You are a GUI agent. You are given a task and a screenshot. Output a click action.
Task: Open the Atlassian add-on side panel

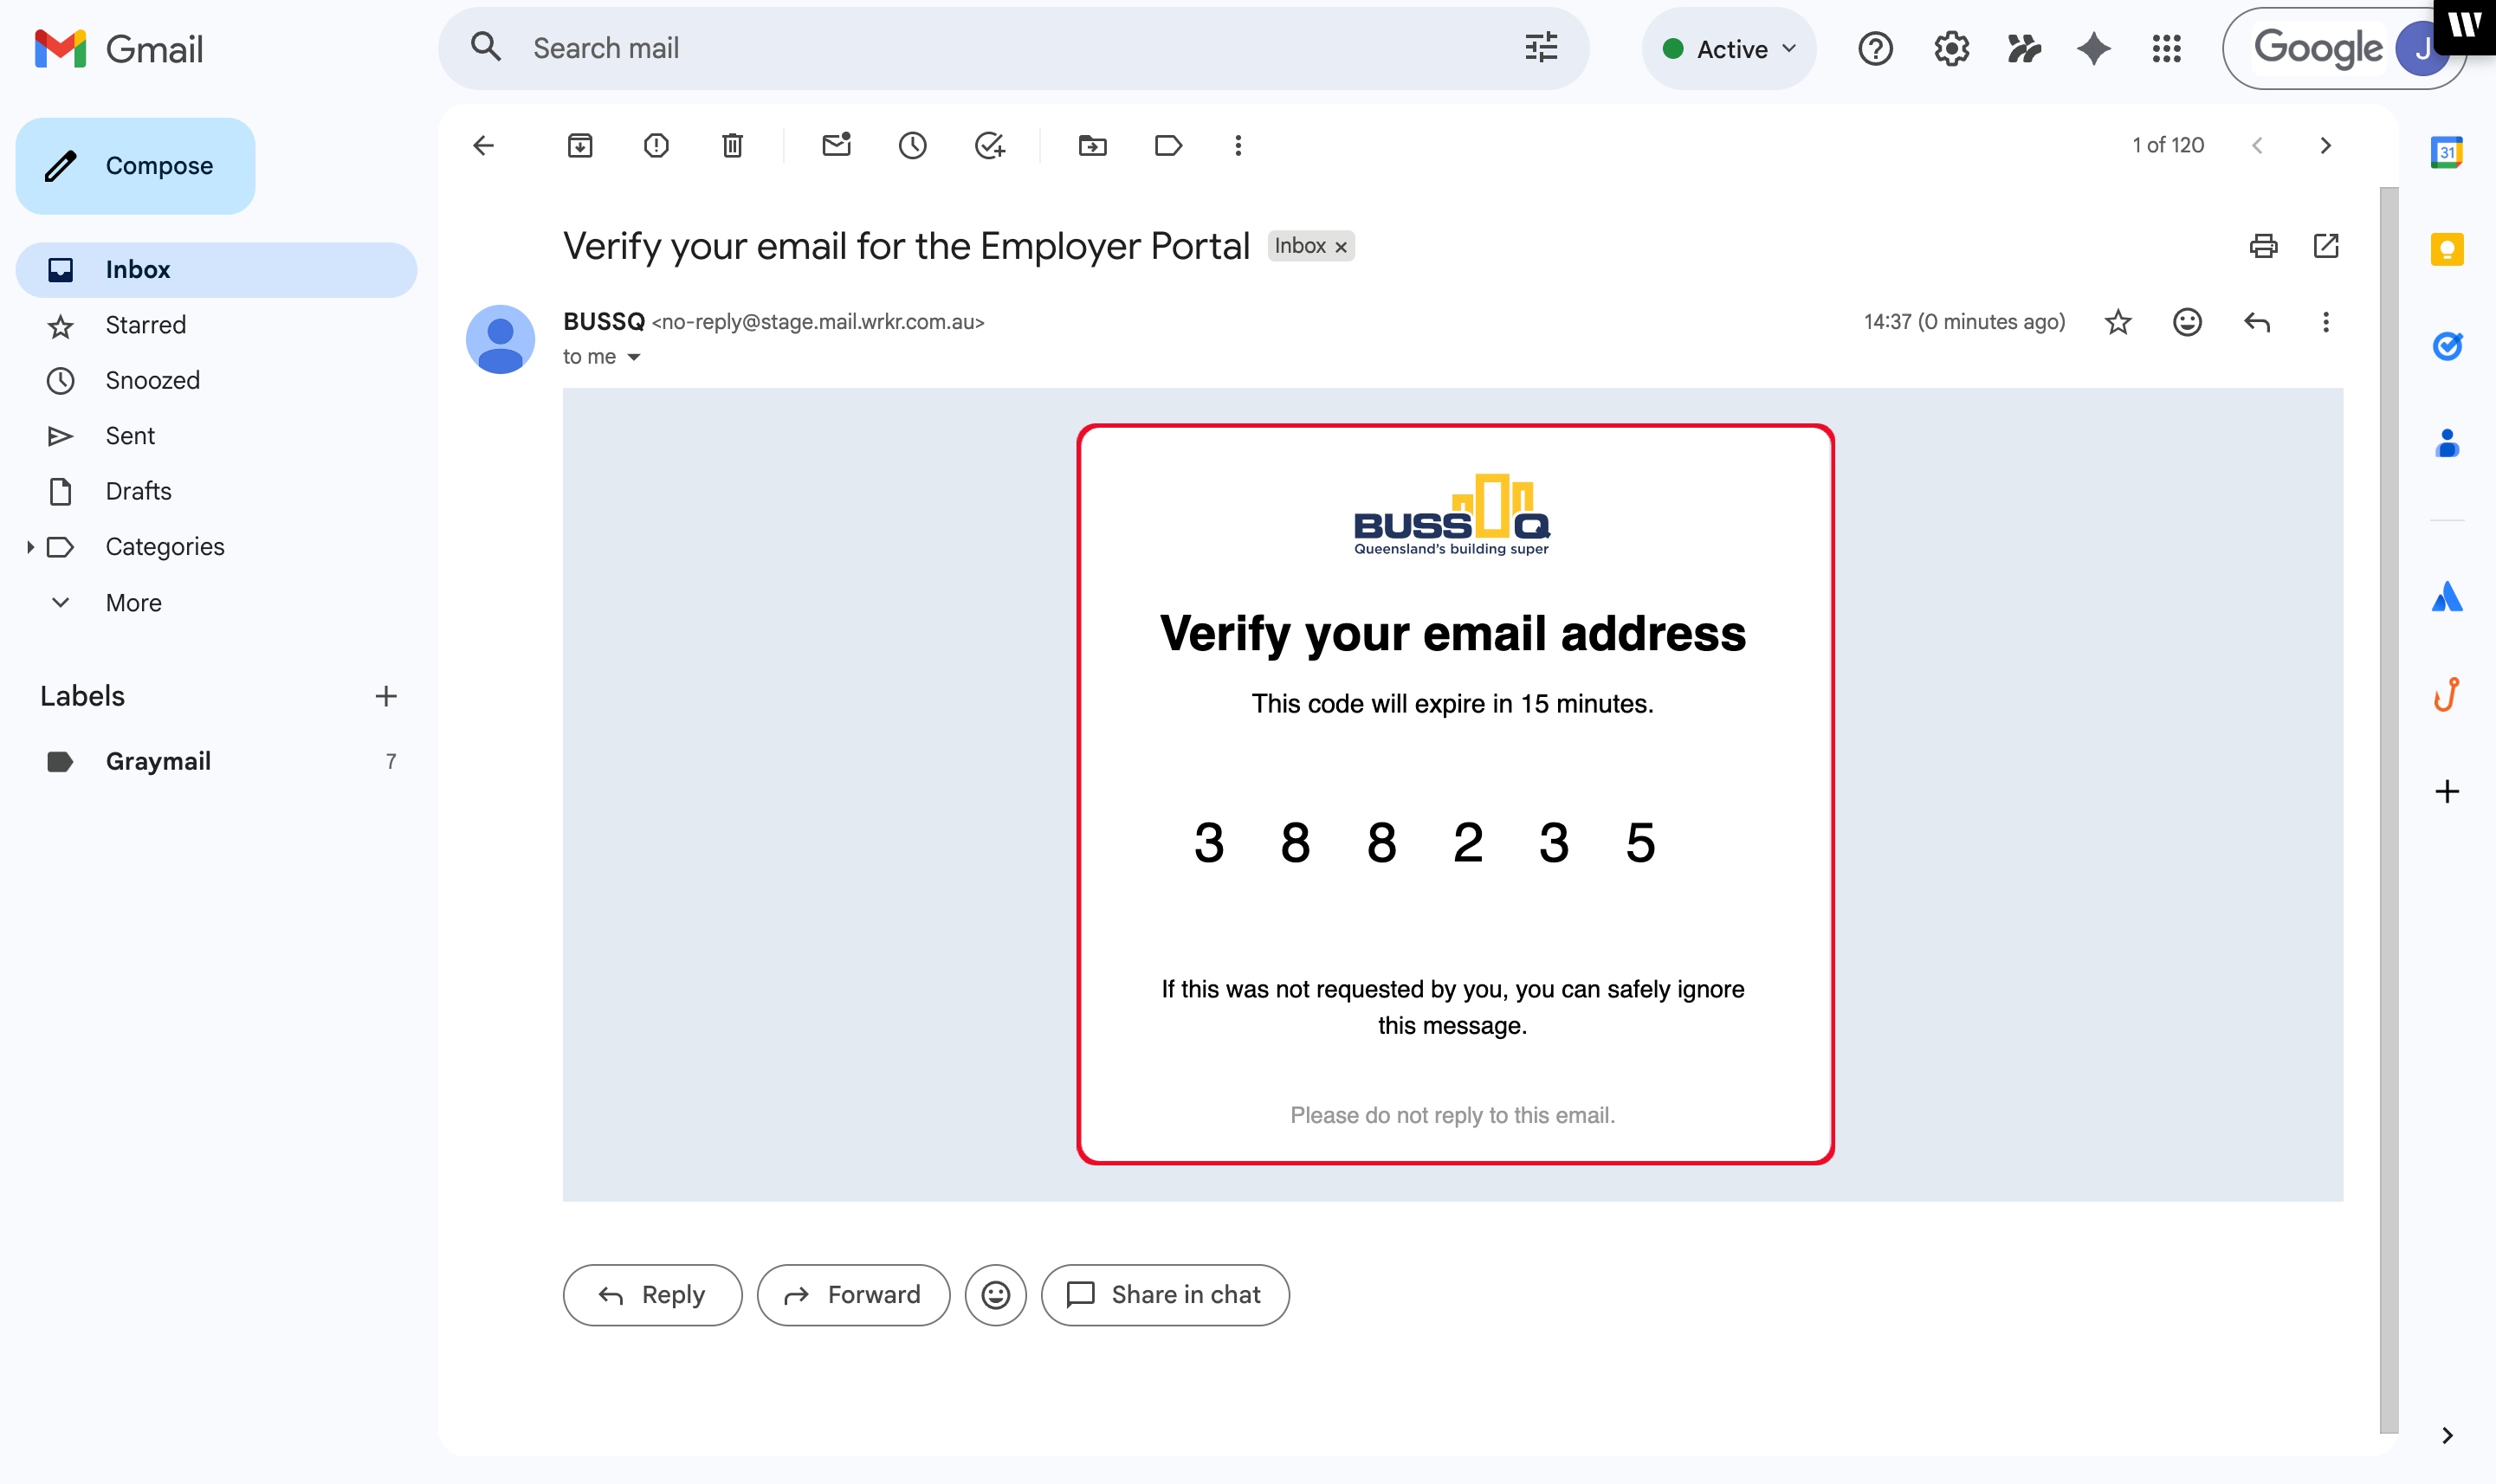[2446, 597]
